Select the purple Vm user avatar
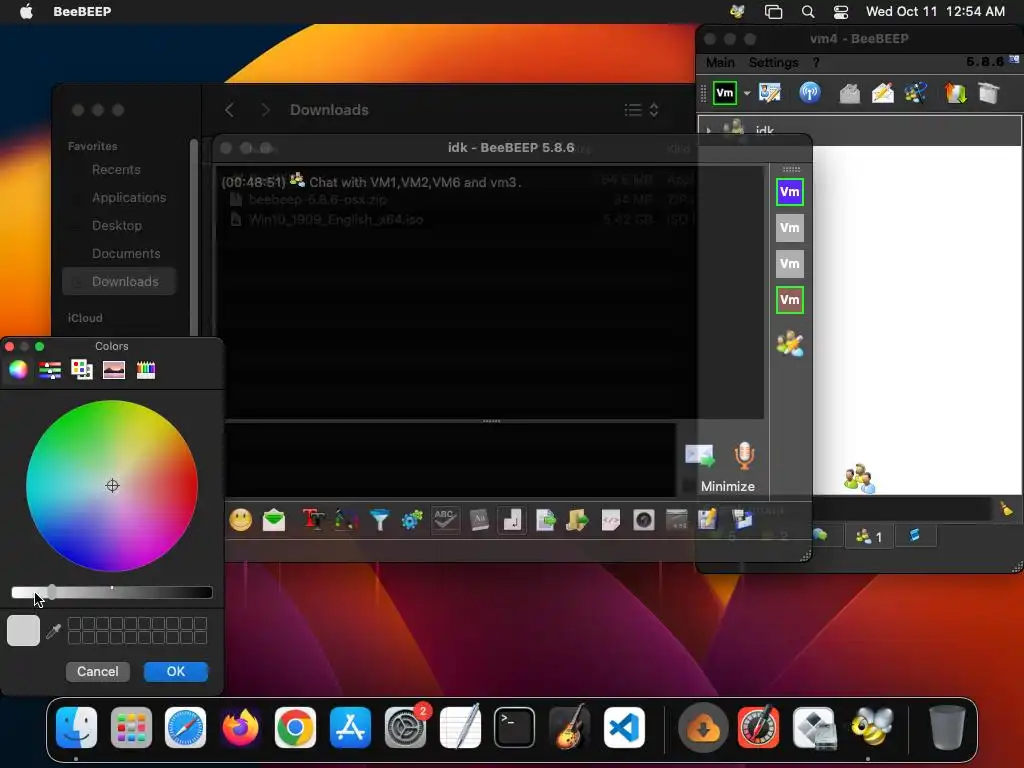The height and width of the screenshot is (768, 1024). coord(790,192)
